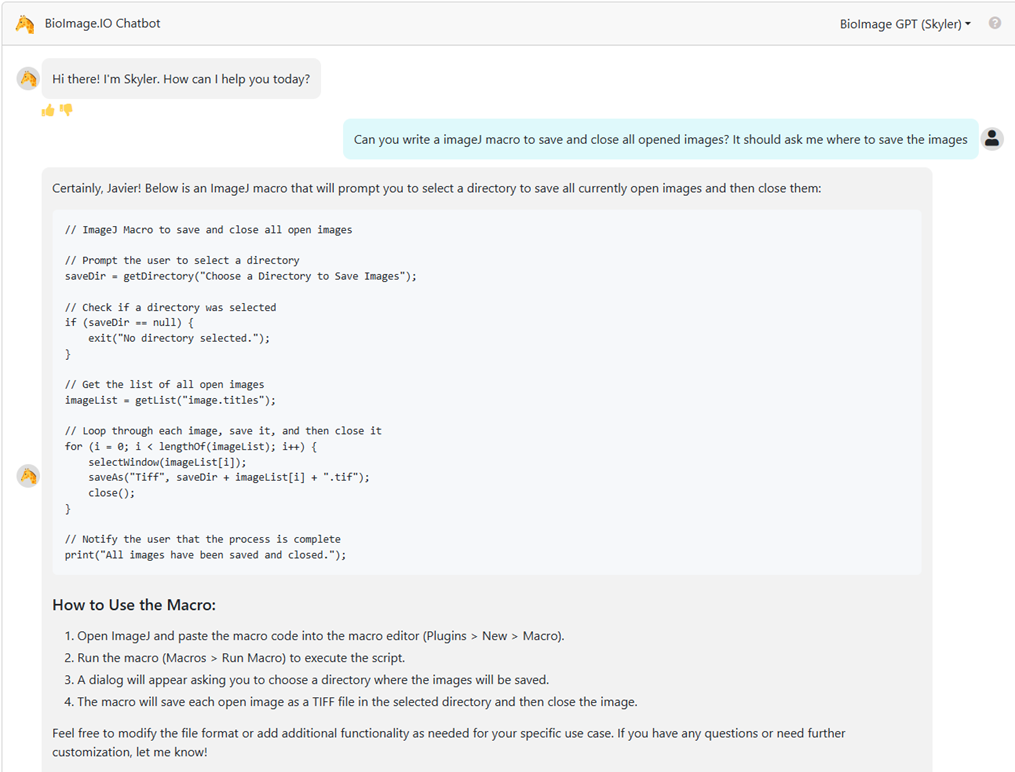
Task: Give thumbs down to Skyler's greeting
Action: [66, 110]
